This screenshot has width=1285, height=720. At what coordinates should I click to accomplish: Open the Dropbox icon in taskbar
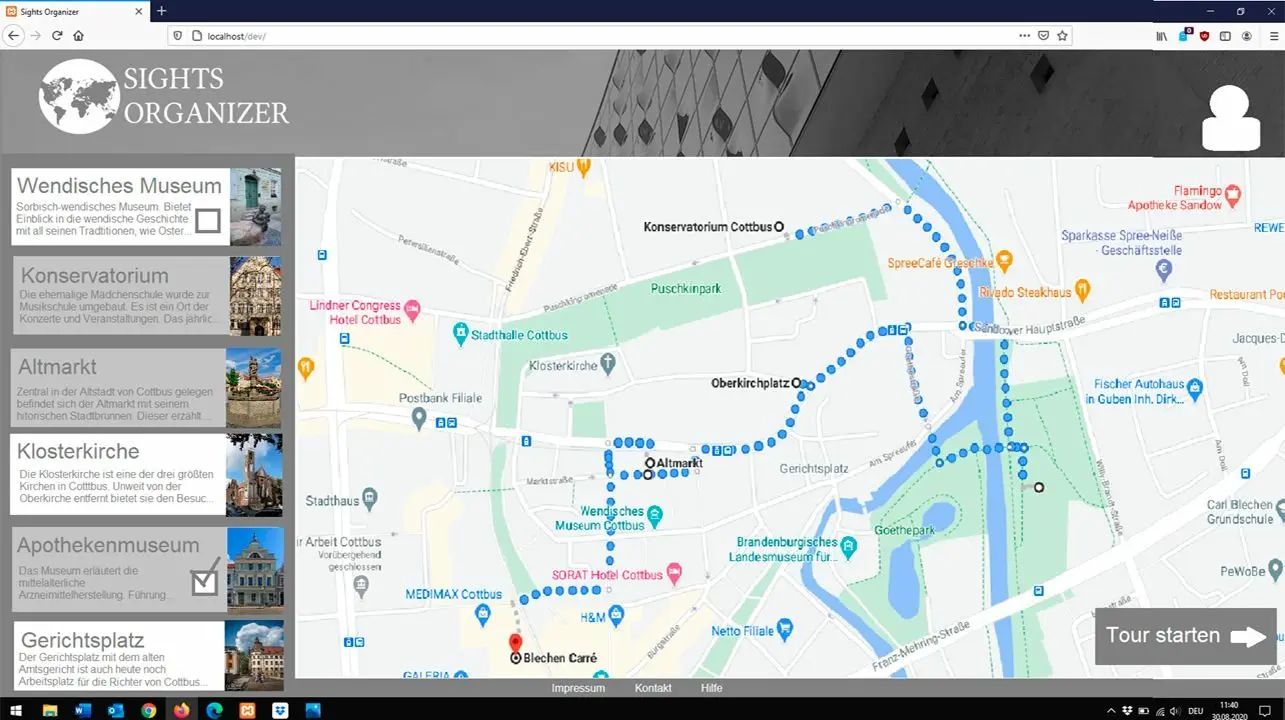pyautogui.click(x=280, y=710)
